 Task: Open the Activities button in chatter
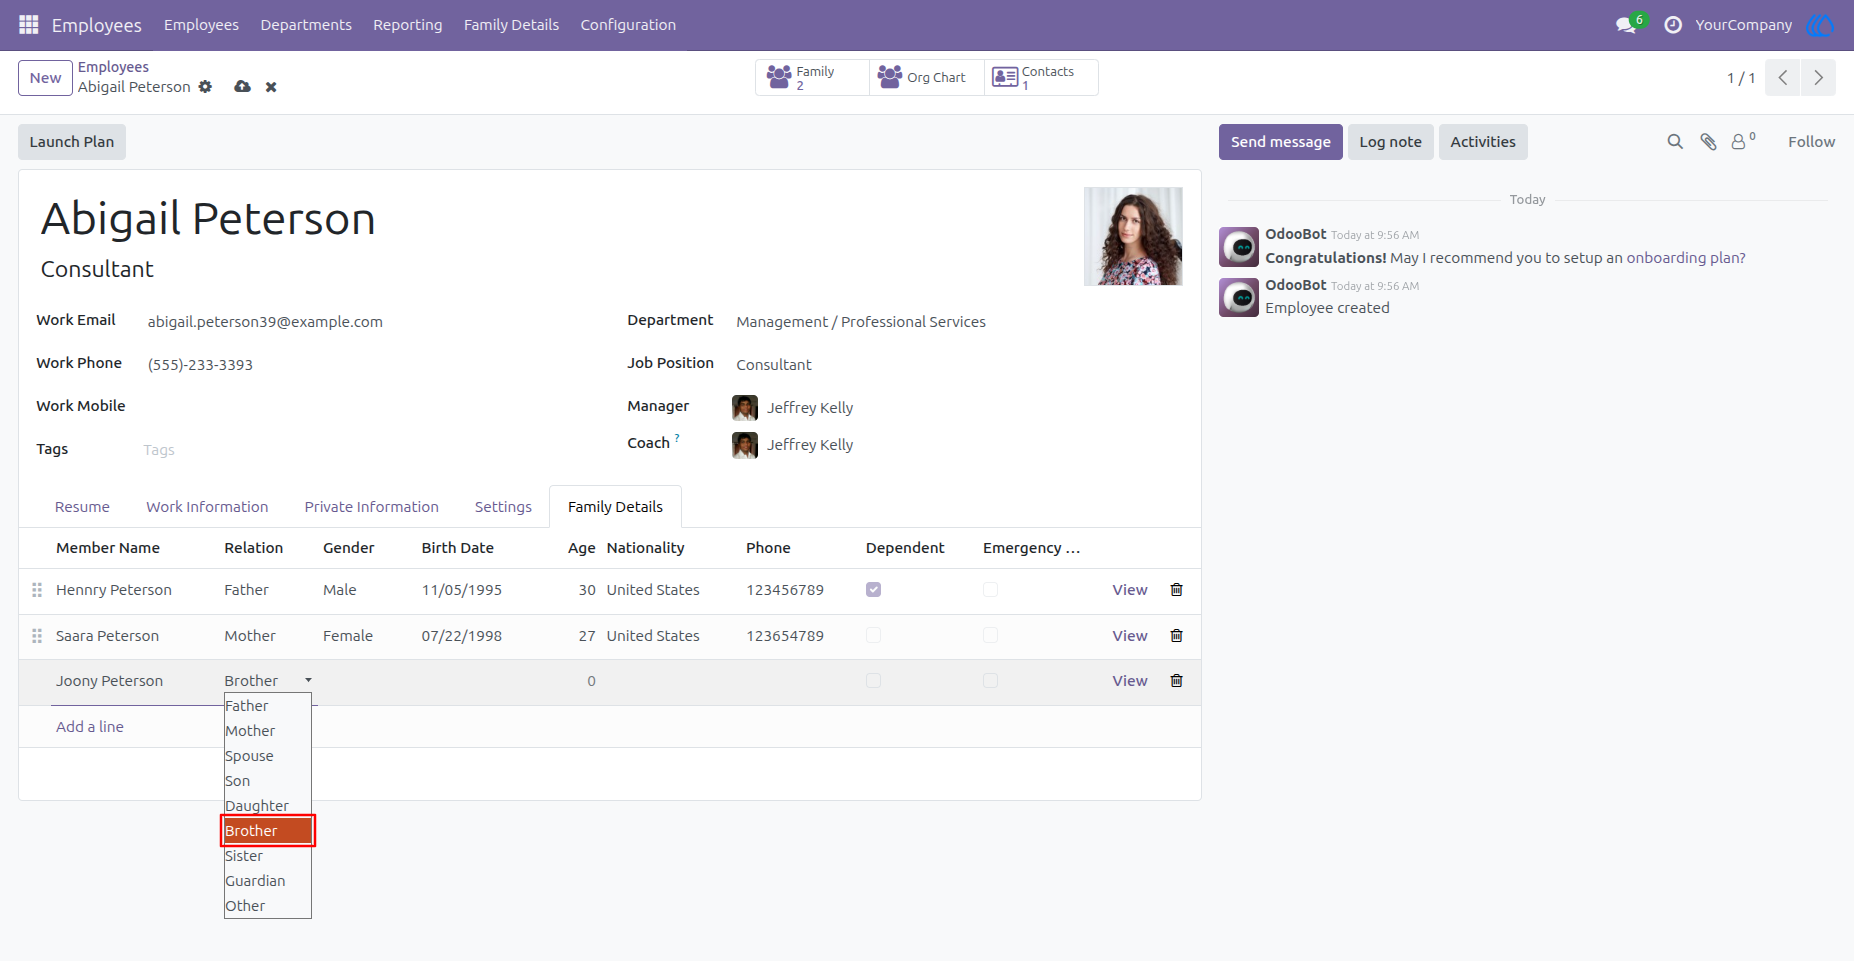tap(1483, 142)
